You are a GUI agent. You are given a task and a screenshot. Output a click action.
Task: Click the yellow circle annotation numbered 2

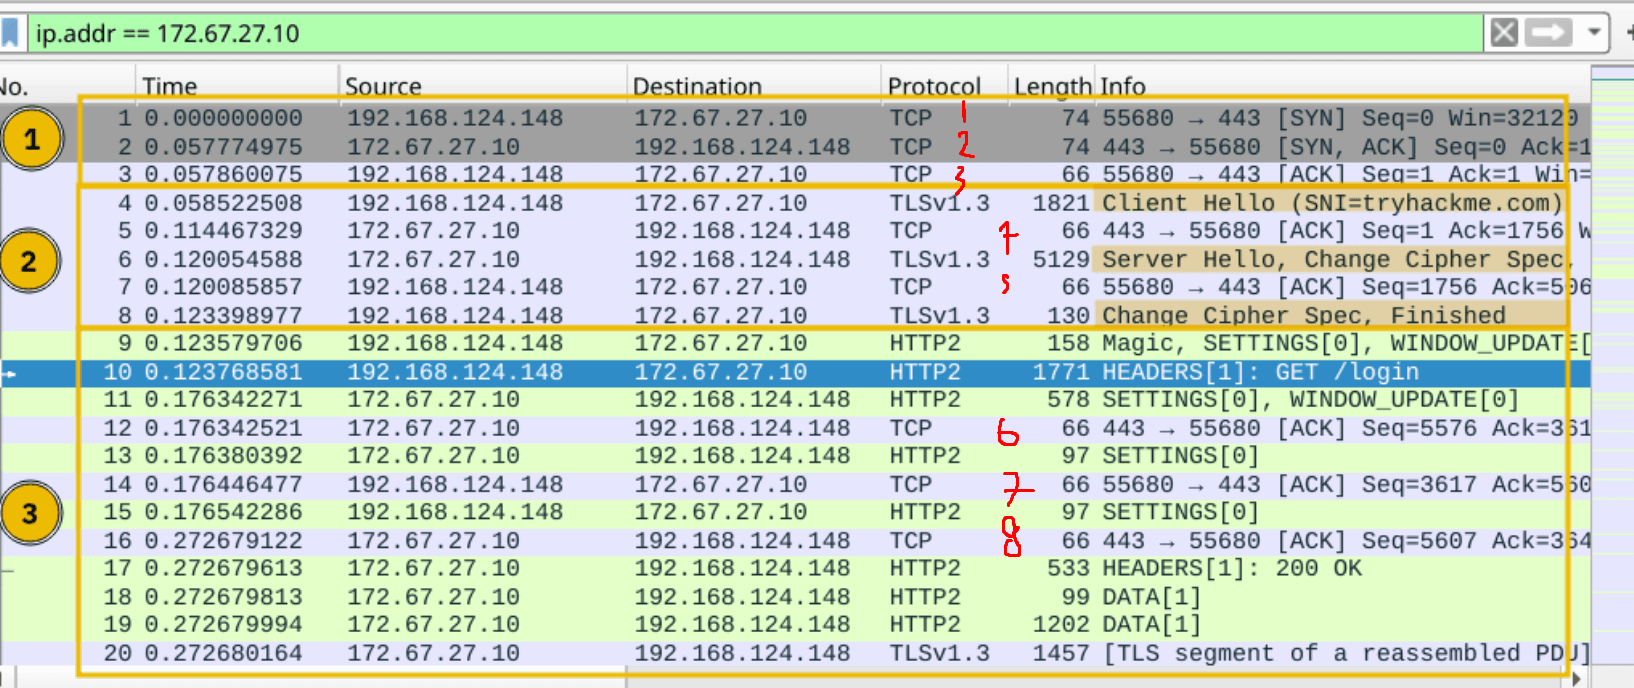point(29,262)
